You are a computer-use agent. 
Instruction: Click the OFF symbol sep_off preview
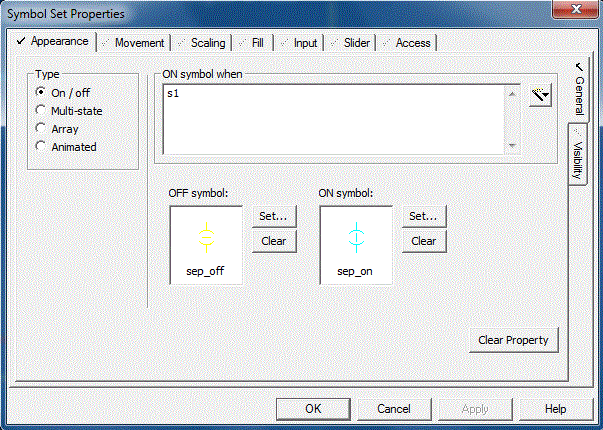coord(206,245)
